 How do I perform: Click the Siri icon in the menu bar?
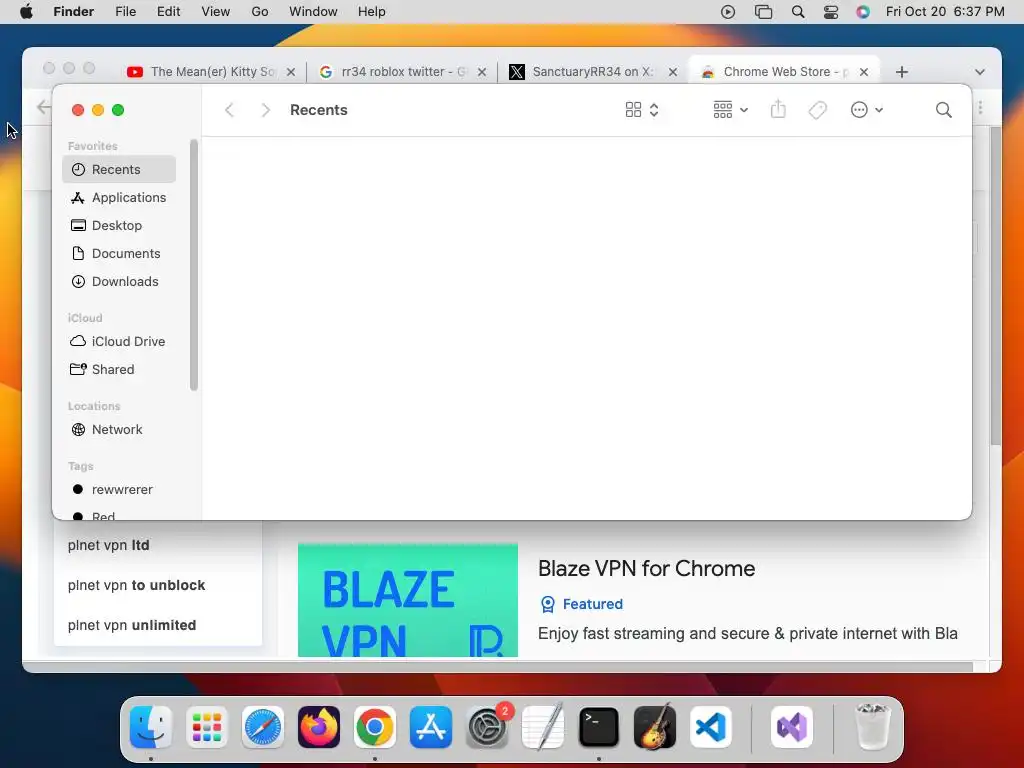tap(863, 12)
